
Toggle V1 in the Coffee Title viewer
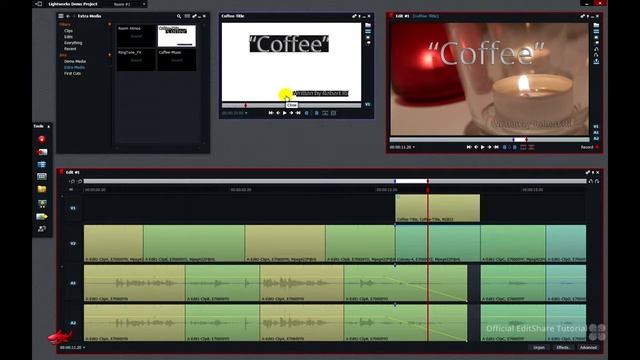pyautogui.click(x=367, y=105)
